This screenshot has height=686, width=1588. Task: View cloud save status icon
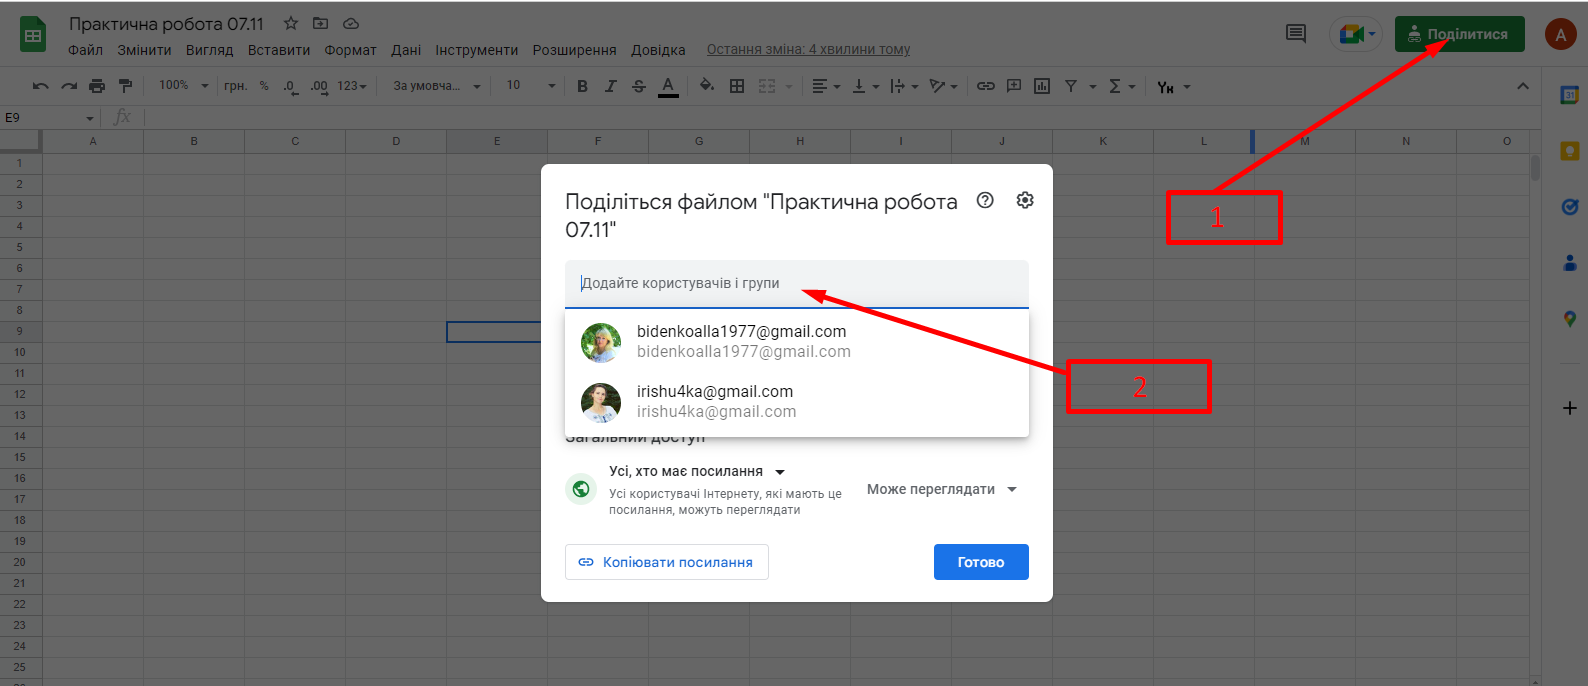point(351,23)
